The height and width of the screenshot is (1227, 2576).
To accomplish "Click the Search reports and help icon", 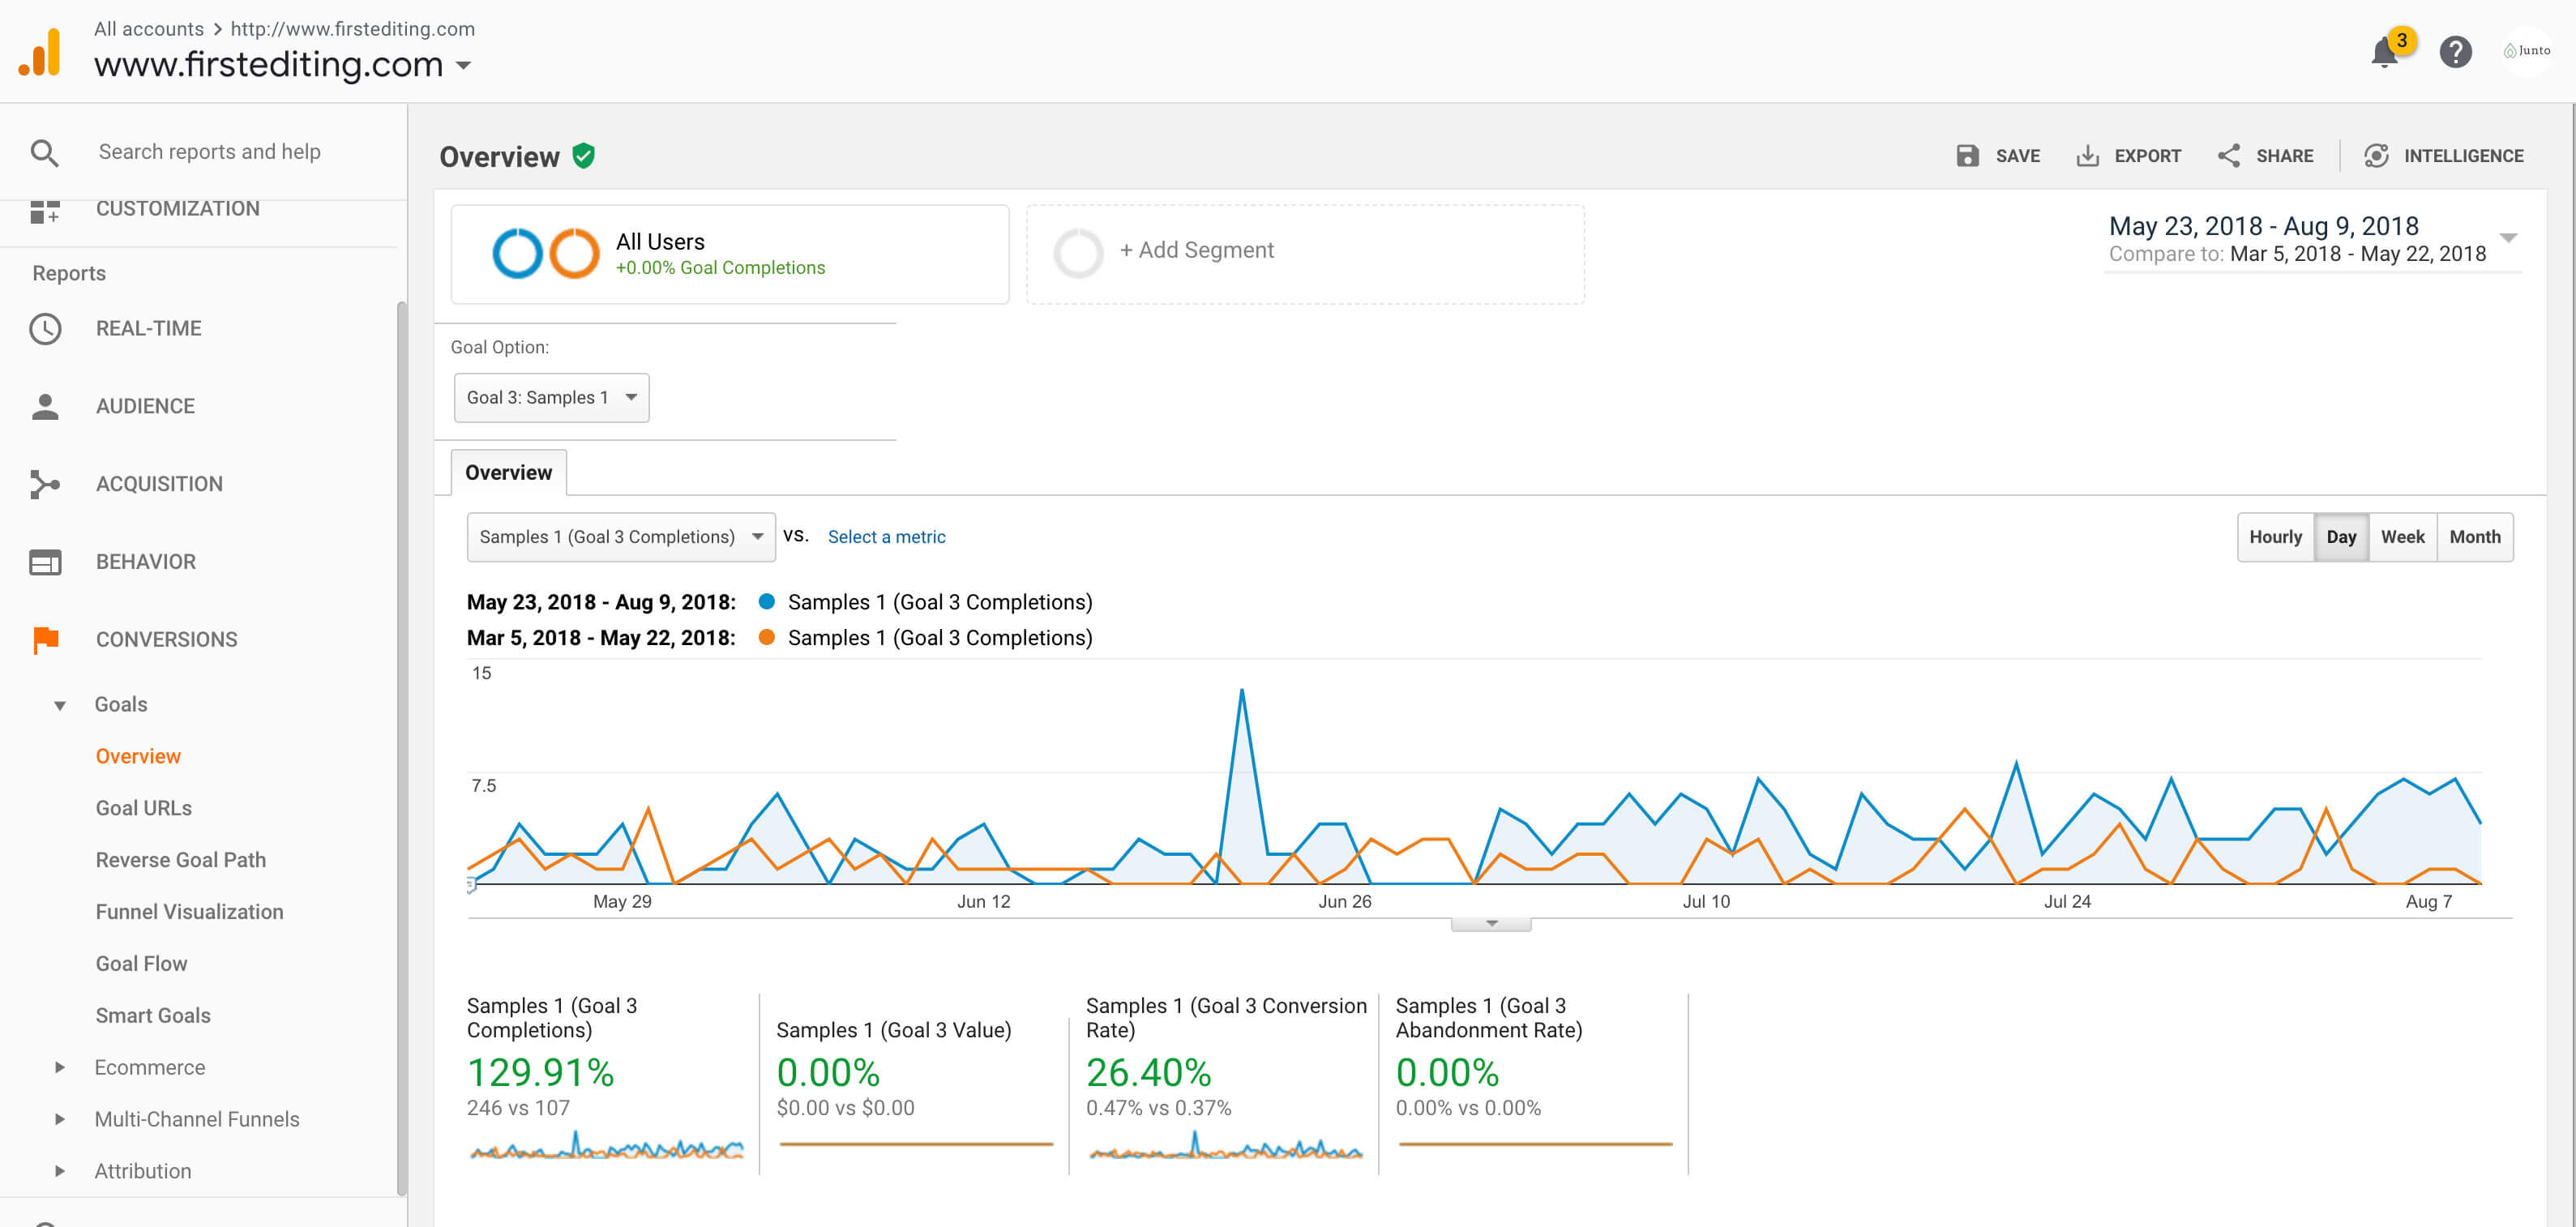I will pos(43,151).
